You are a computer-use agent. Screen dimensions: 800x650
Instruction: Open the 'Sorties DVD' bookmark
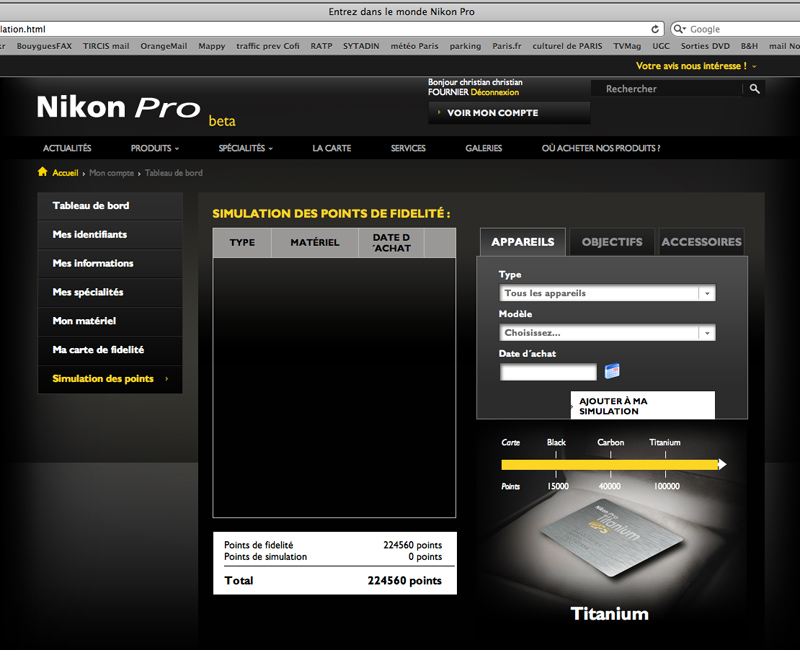click(x=705, y=46)
